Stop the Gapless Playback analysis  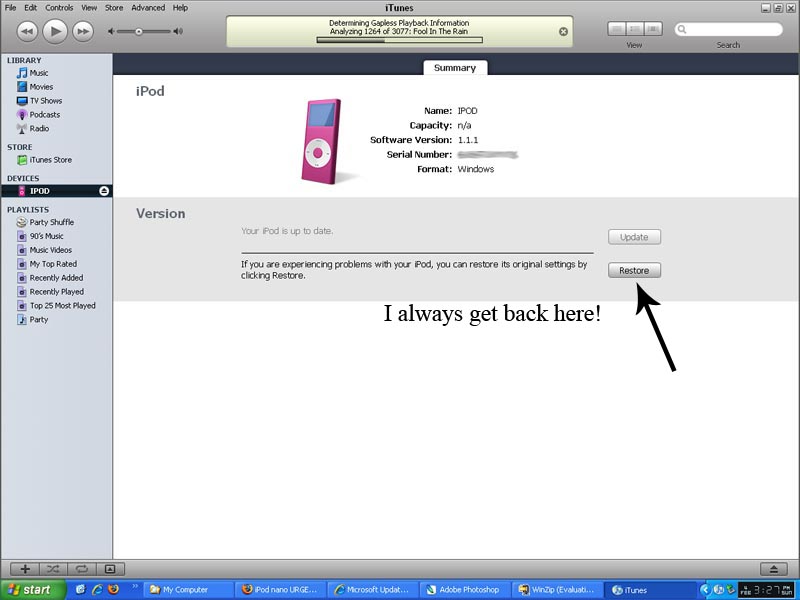click(x=563, y=30)
